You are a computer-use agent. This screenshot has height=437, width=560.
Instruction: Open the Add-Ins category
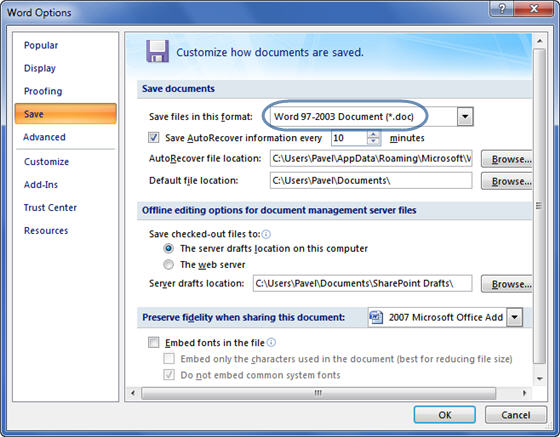point(41,185)
